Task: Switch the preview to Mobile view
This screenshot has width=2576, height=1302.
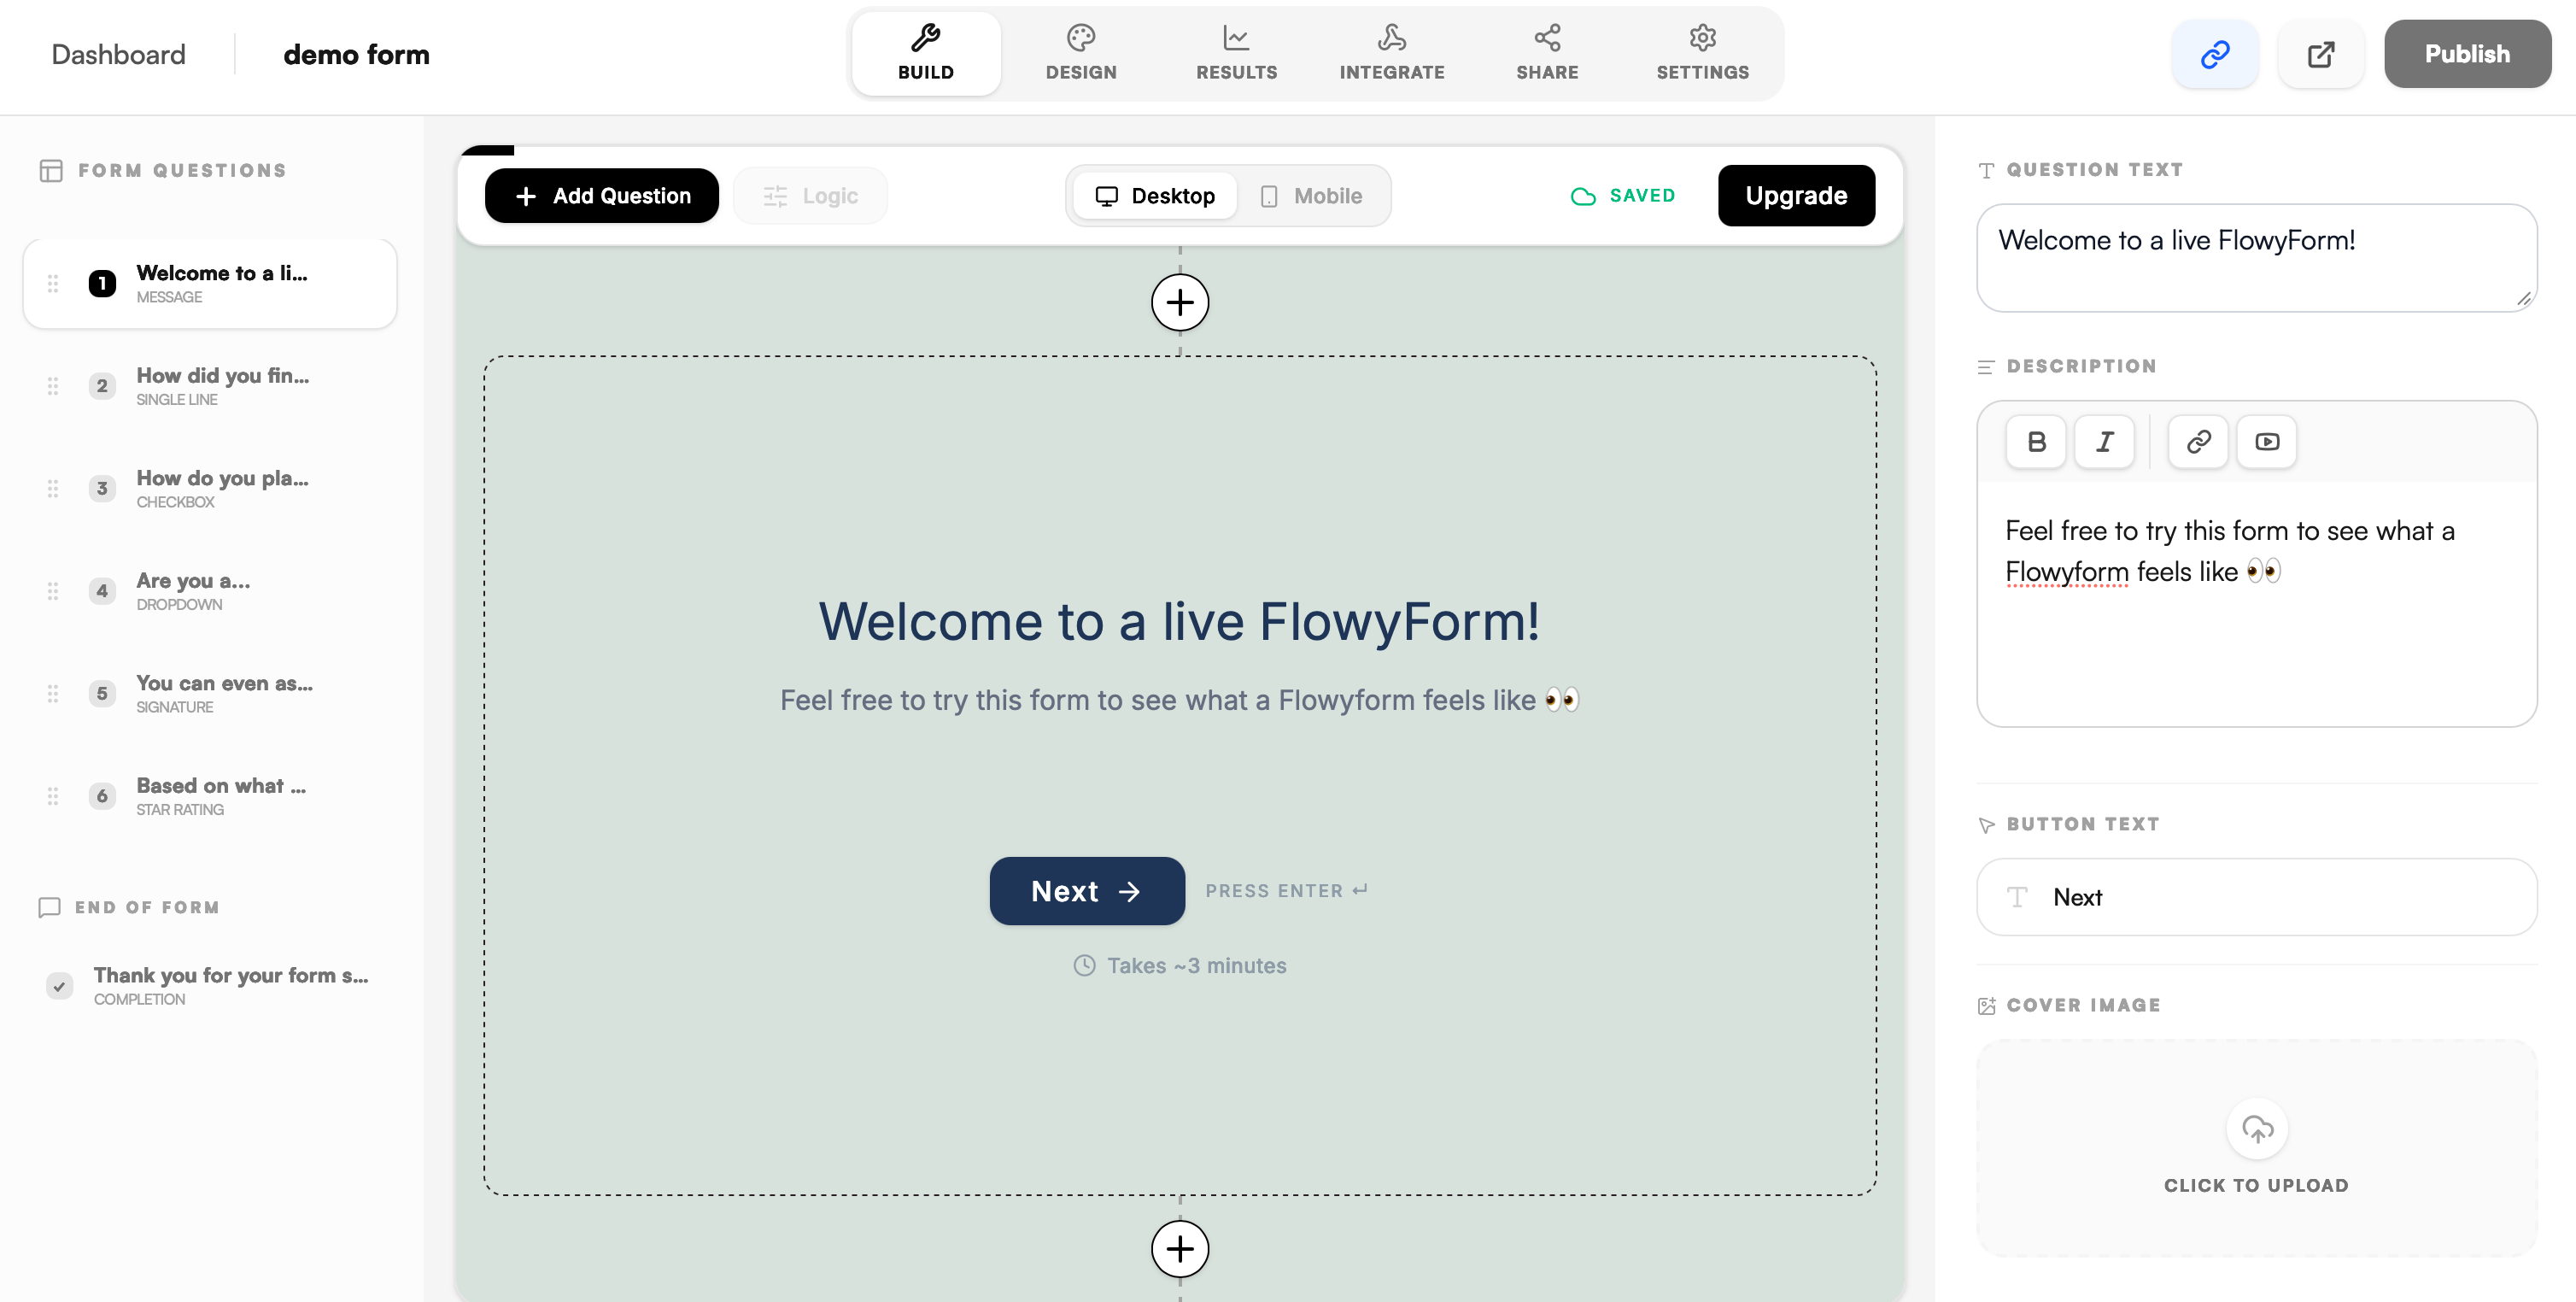Action: click(1311, 196)
